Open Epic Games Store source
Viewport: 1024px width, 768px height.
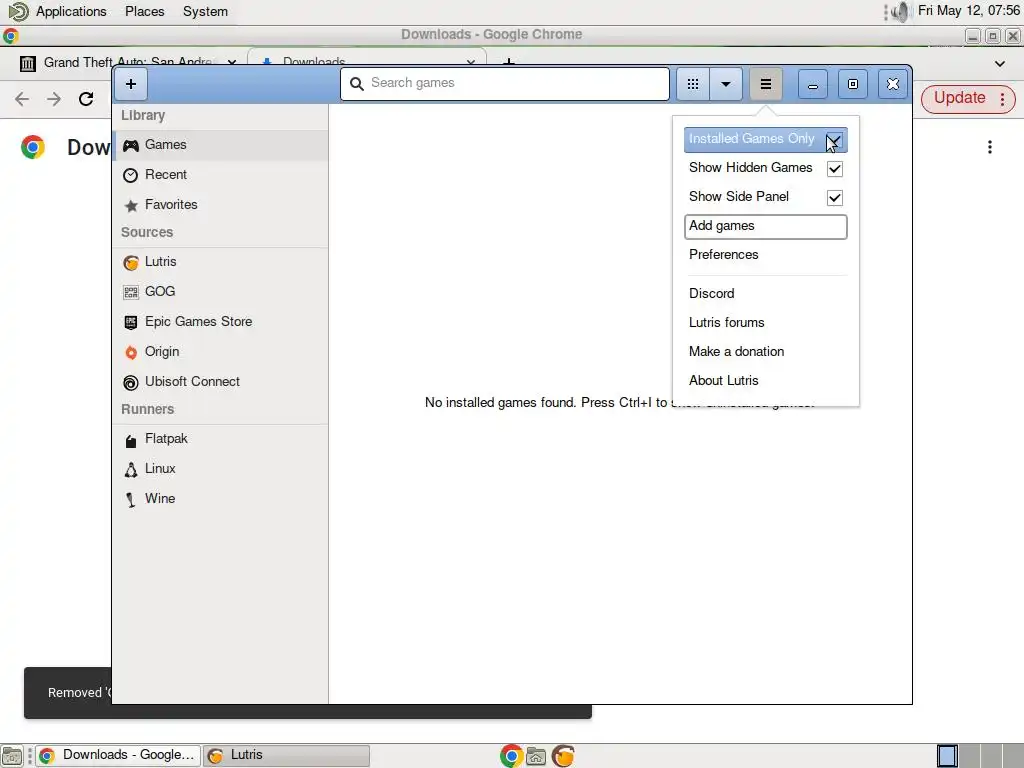click(221, 322)
